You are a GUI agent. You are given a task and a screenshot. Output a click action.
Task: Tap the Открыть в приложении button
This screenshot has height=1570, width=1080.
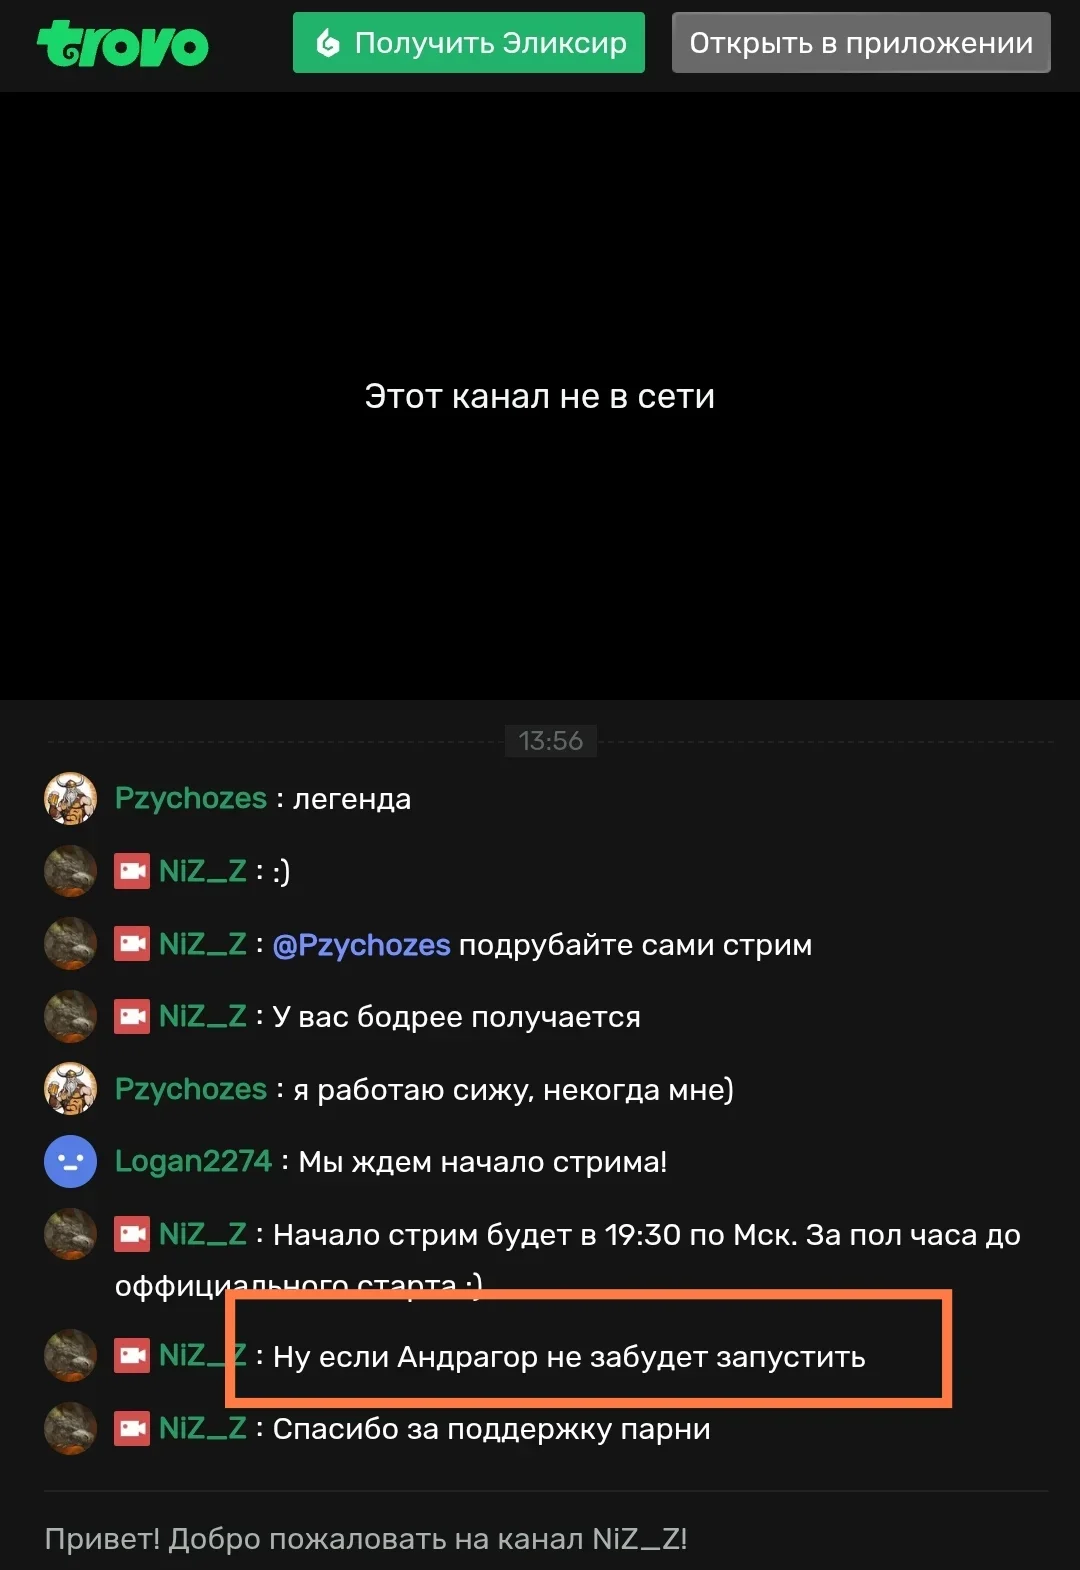coord(861,43)
